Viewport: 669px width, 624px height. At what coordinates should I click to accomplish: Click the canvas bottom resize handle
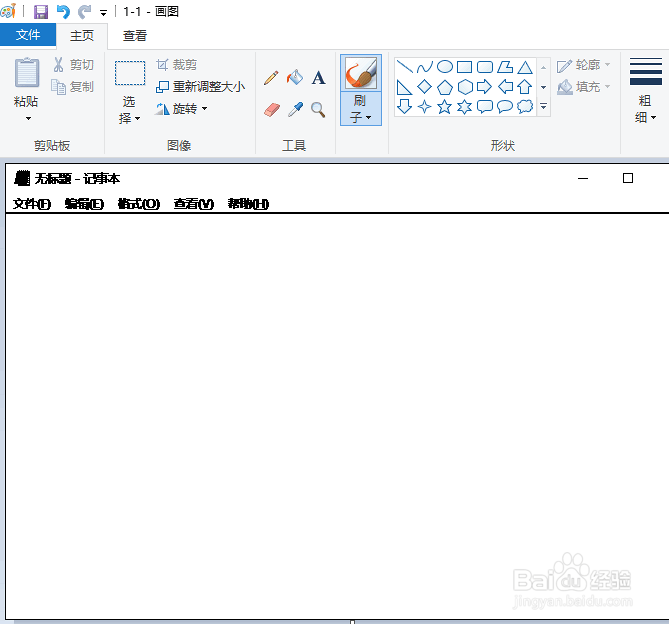(352, 622)
